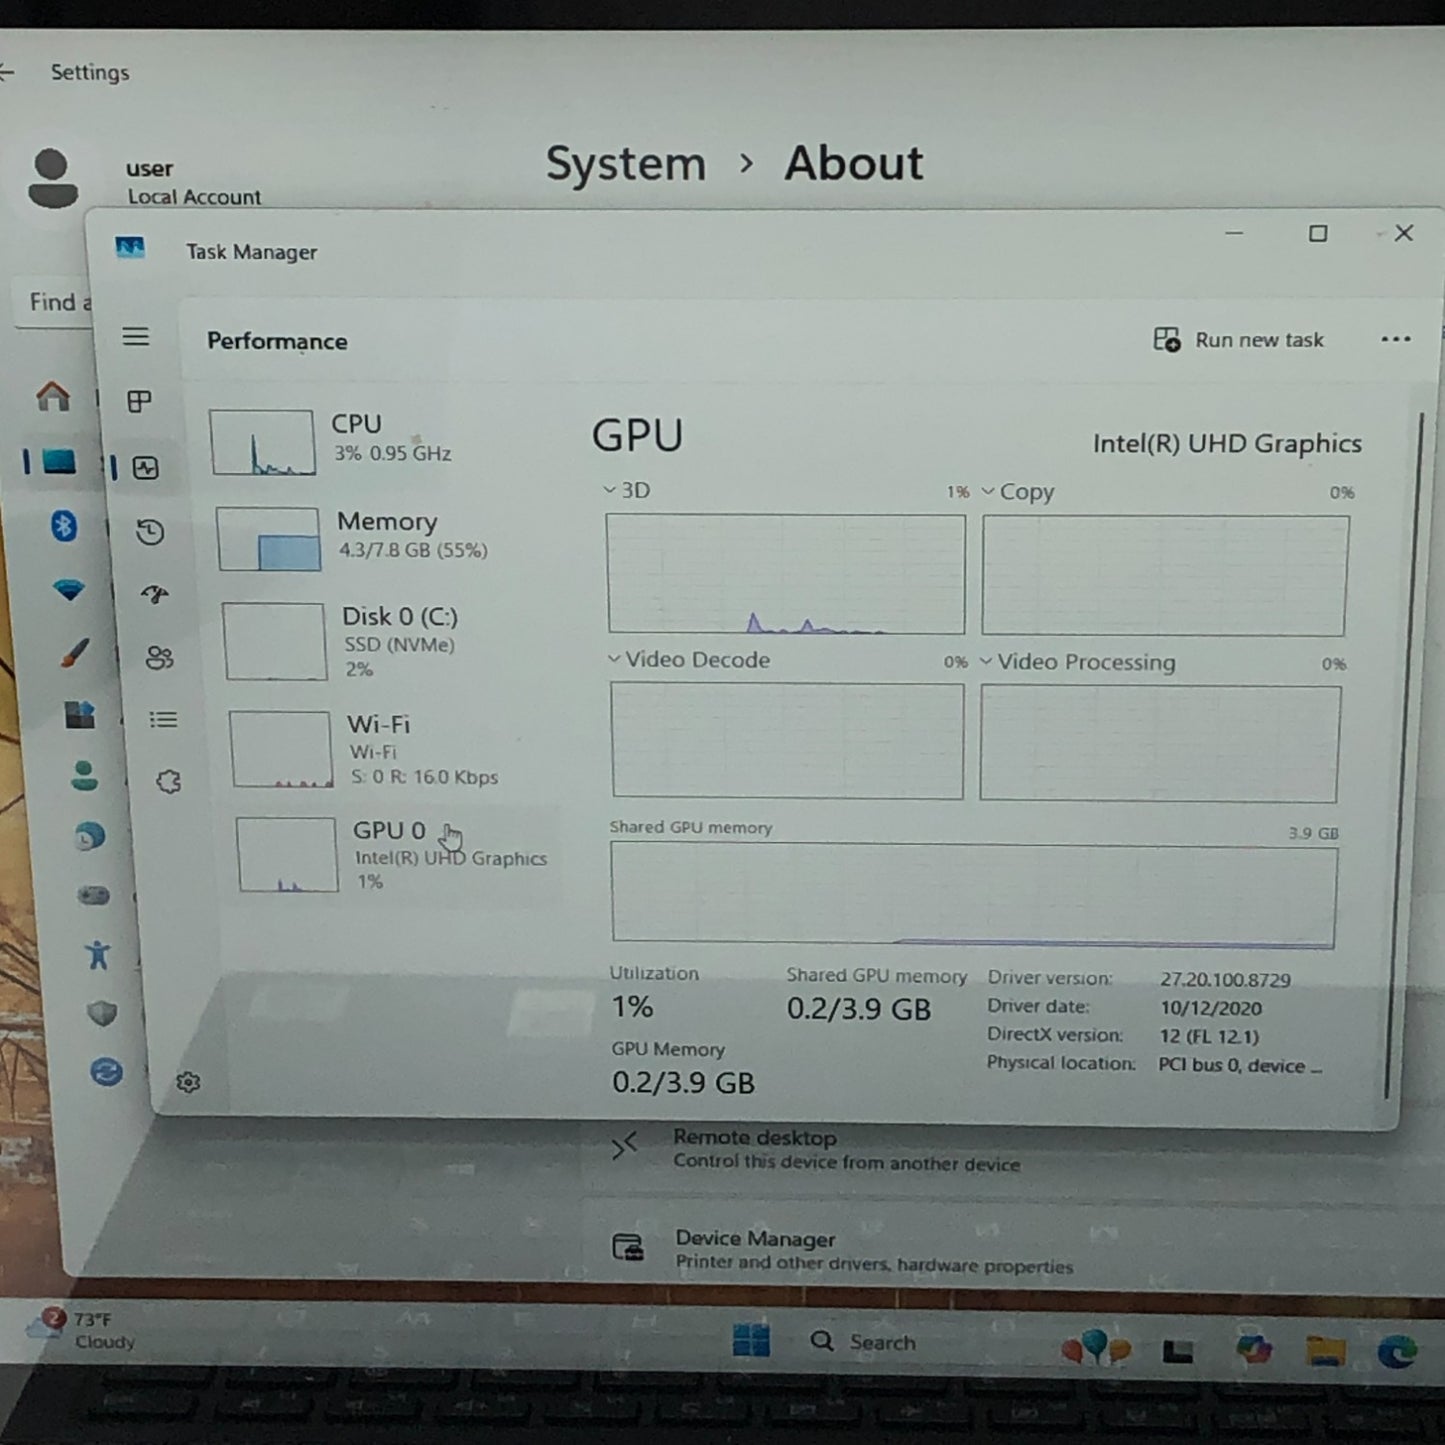Open System icon in Settings sidebar

point(58,462)
